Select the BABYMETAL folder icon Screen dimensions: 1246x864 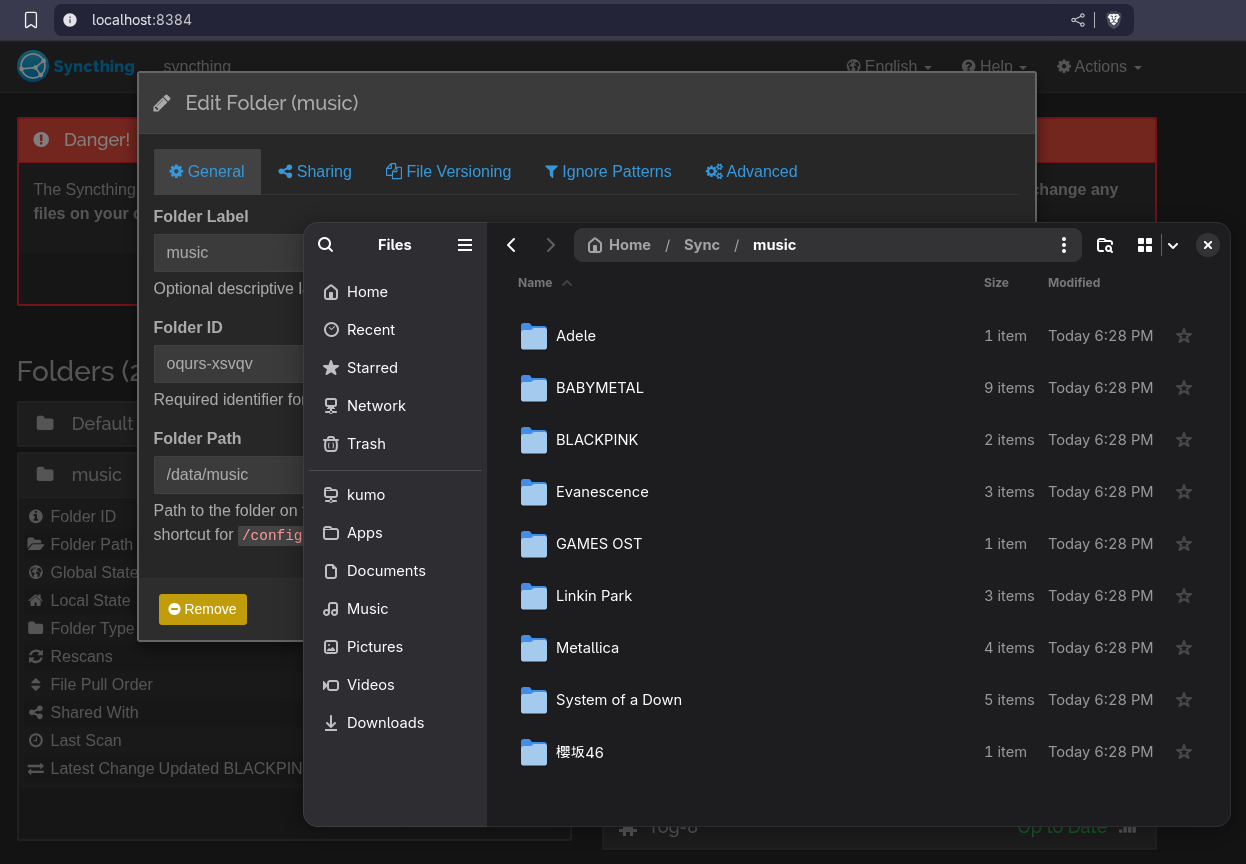pyautogui.click(x=534, y=388)
